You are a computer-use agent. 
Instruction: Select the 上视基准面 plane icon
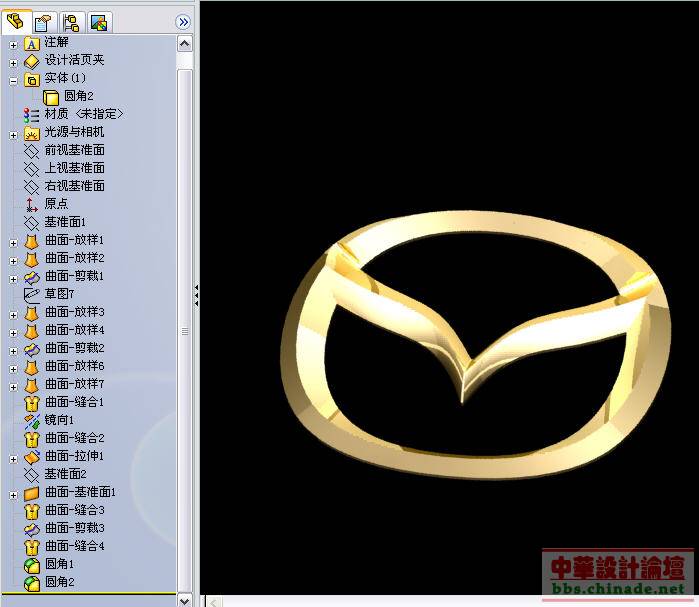coord(32,169)
